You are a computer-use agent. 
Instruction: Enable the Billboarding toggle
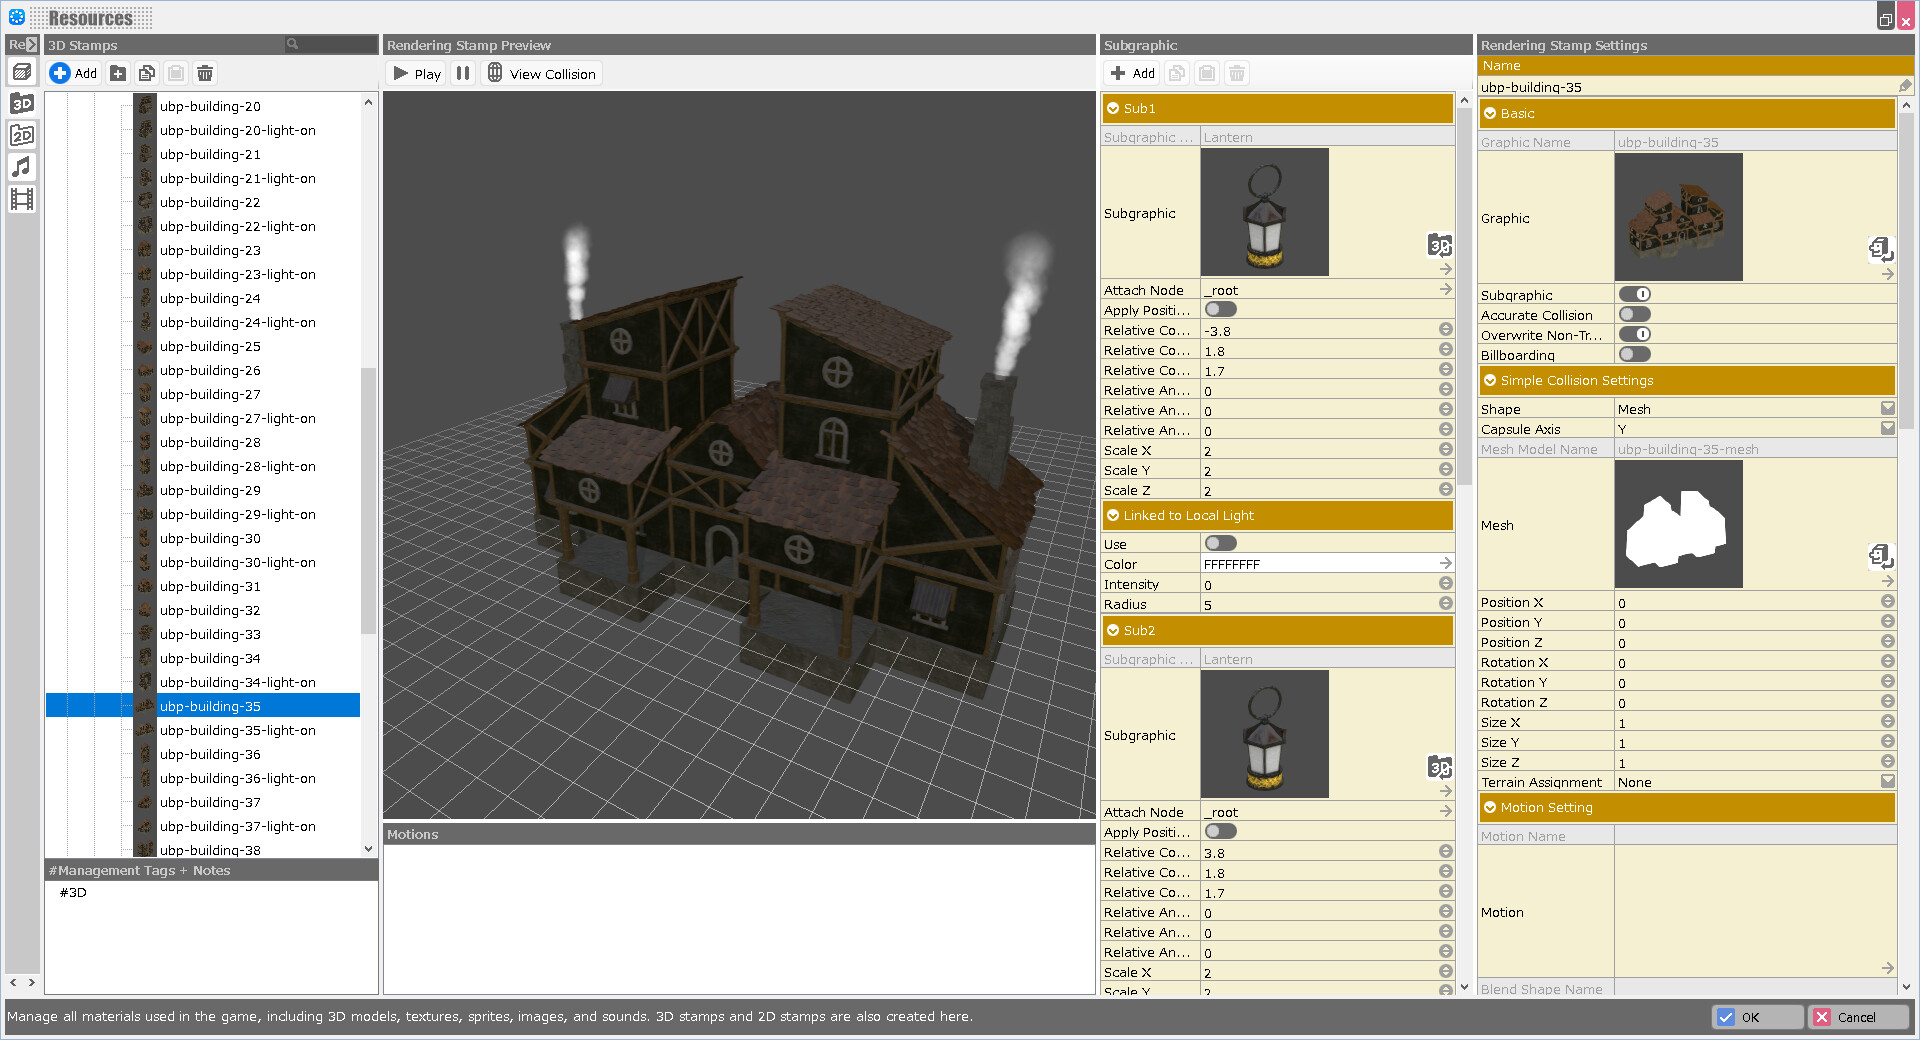(x=1634, y=354)
